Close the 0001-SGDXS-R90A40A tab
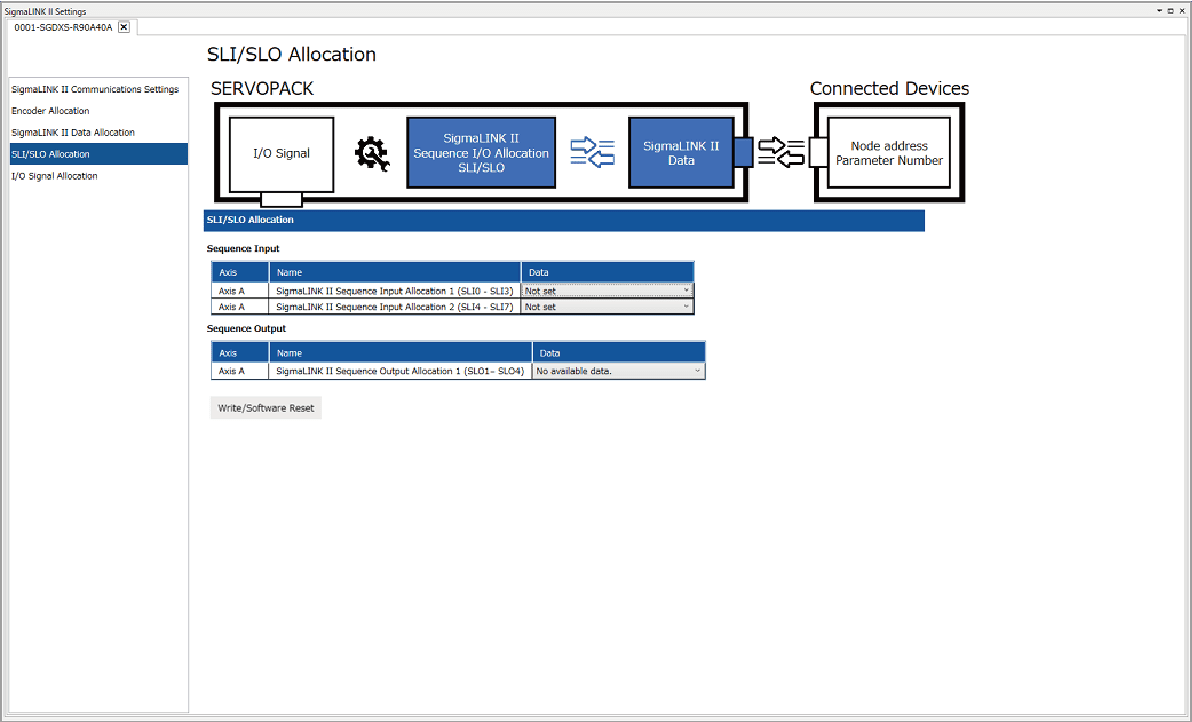Viewport: 1192px width, 722px height. click(123, 27)
